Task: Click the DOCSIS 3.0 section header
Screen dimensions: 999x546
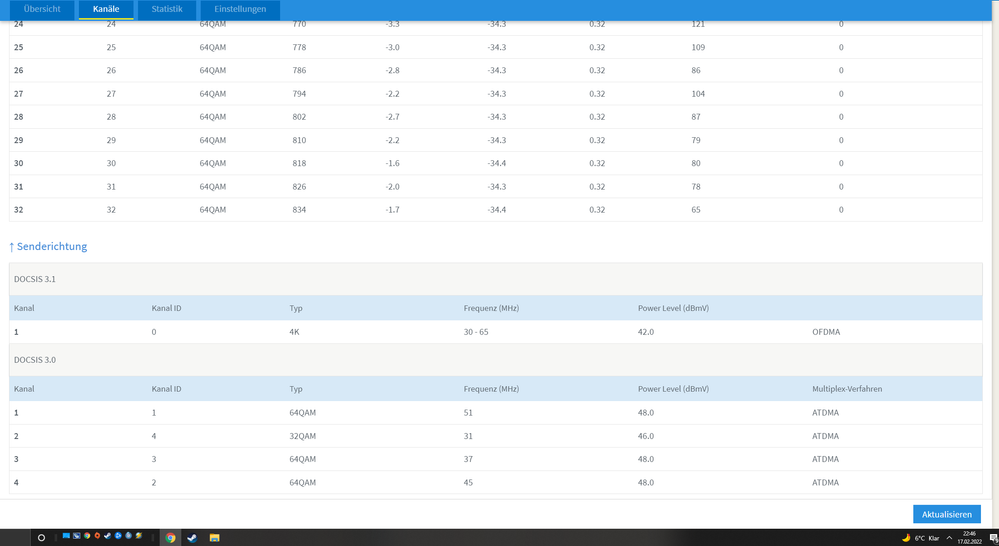Action: (x=496, y=360)
